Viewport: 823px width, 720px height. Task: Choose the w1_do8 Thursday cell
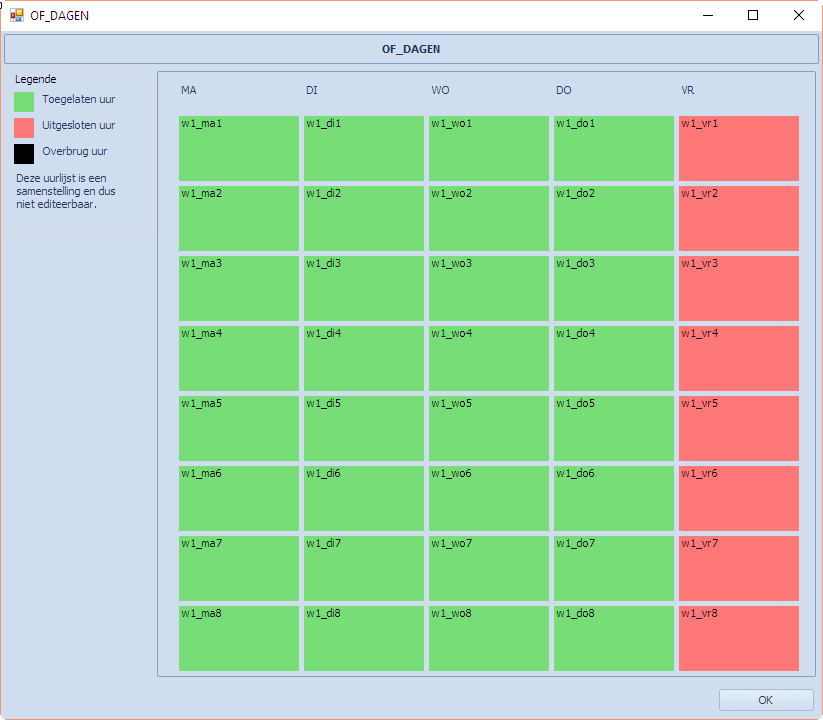tap(614, 638)
